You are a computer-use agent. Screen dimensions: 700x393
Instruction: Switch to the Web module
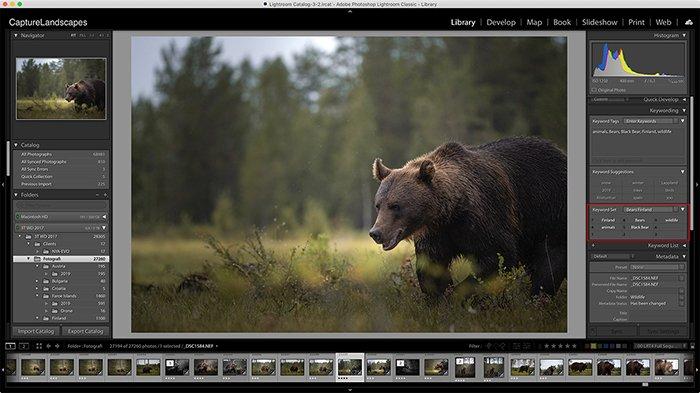(663, 22)
